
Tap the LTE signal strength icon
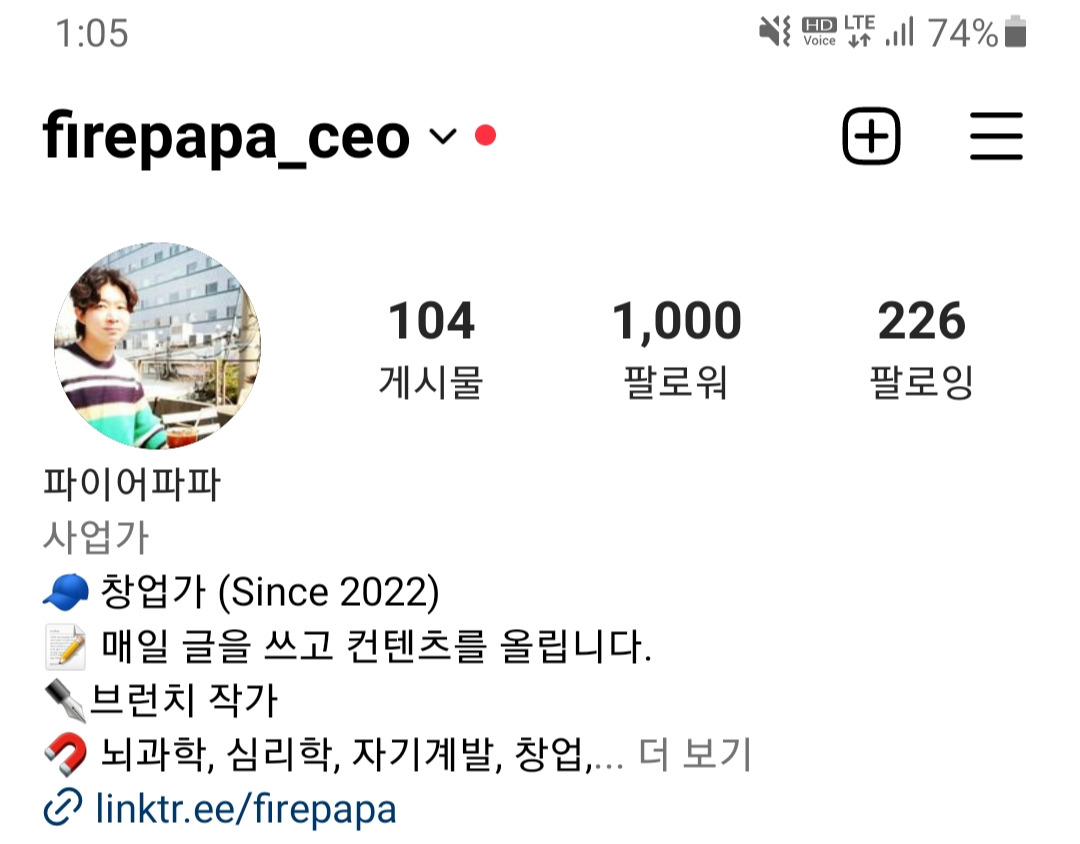[900, 32]
